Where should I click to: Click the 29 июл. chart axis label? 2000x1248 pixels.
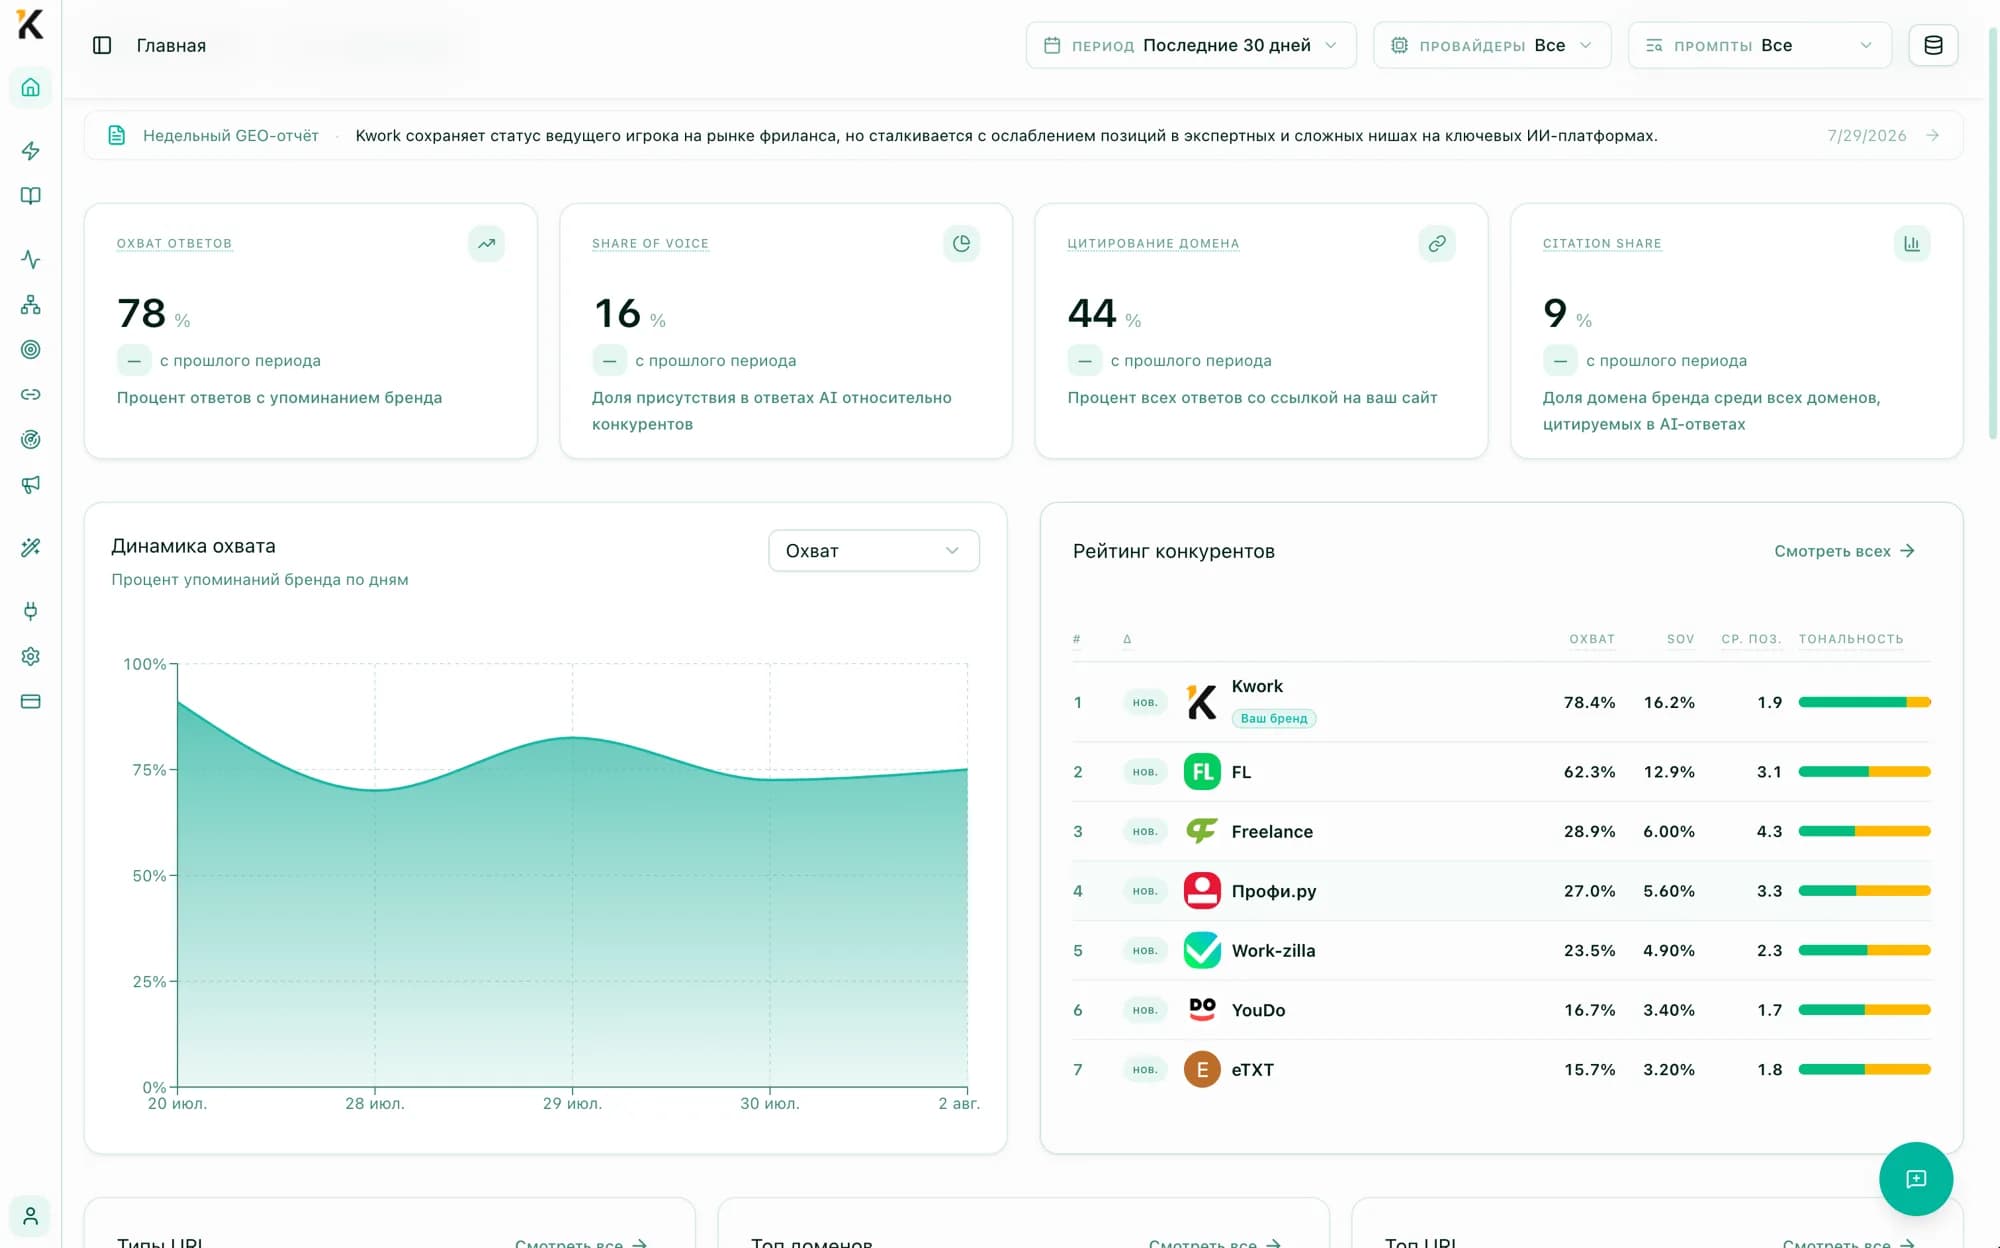pos(572,1103)
